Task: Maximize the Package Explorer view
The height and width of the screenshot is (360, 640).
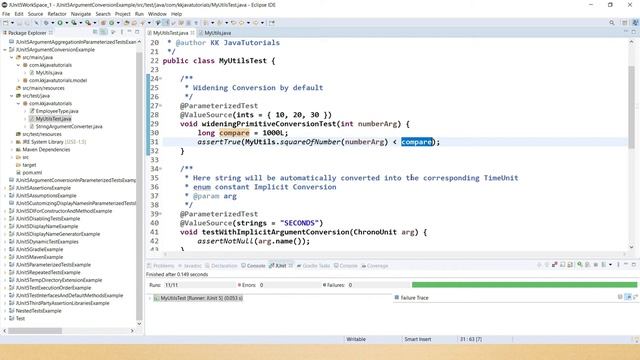Action: [x=137, y=32]
